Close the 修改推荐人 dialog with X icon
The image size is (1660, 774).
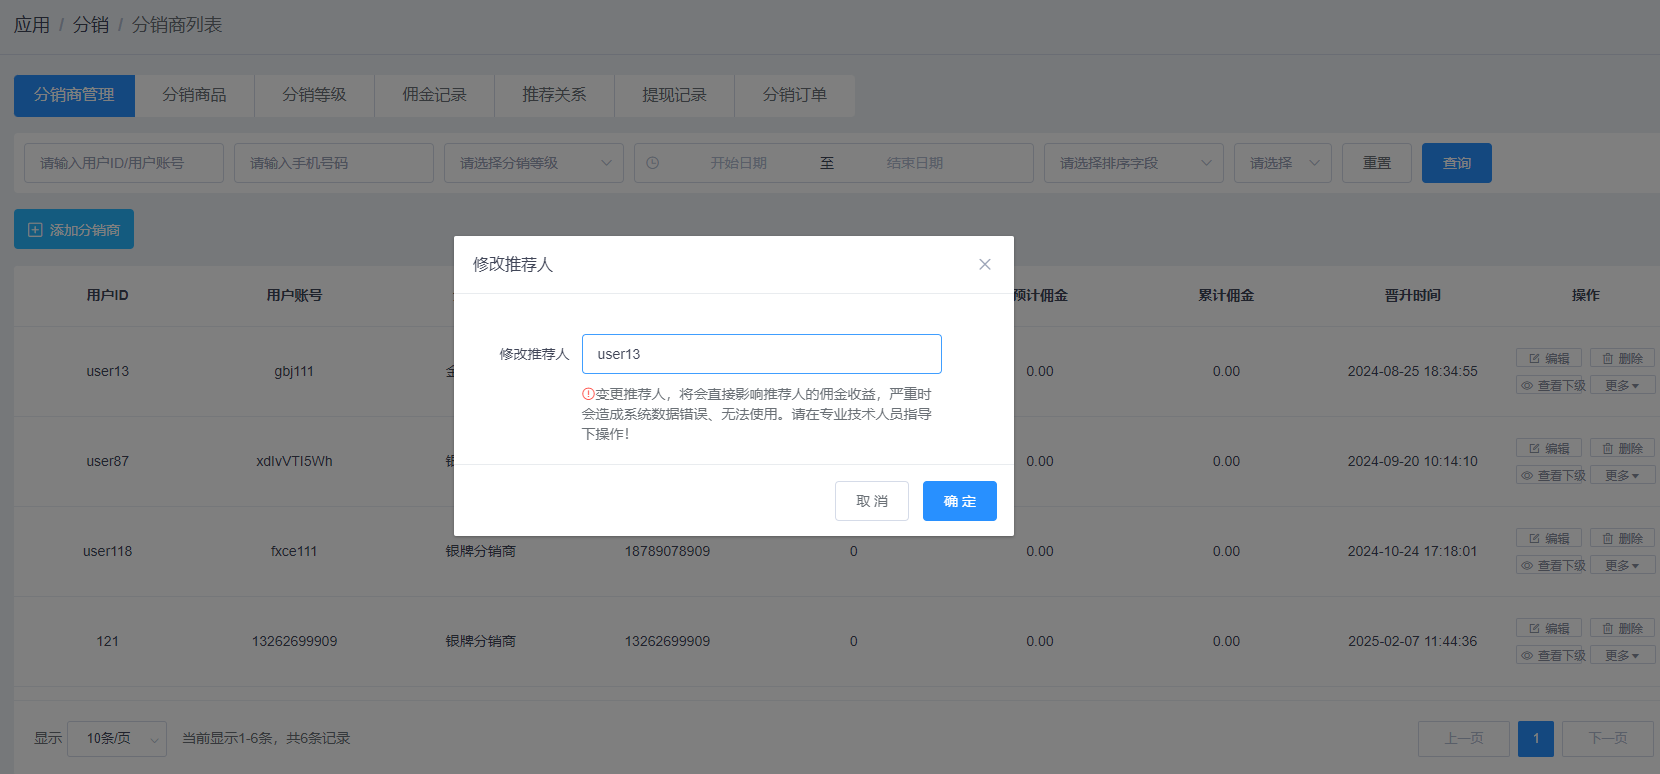pyautogui.click(x=985, y=264)
